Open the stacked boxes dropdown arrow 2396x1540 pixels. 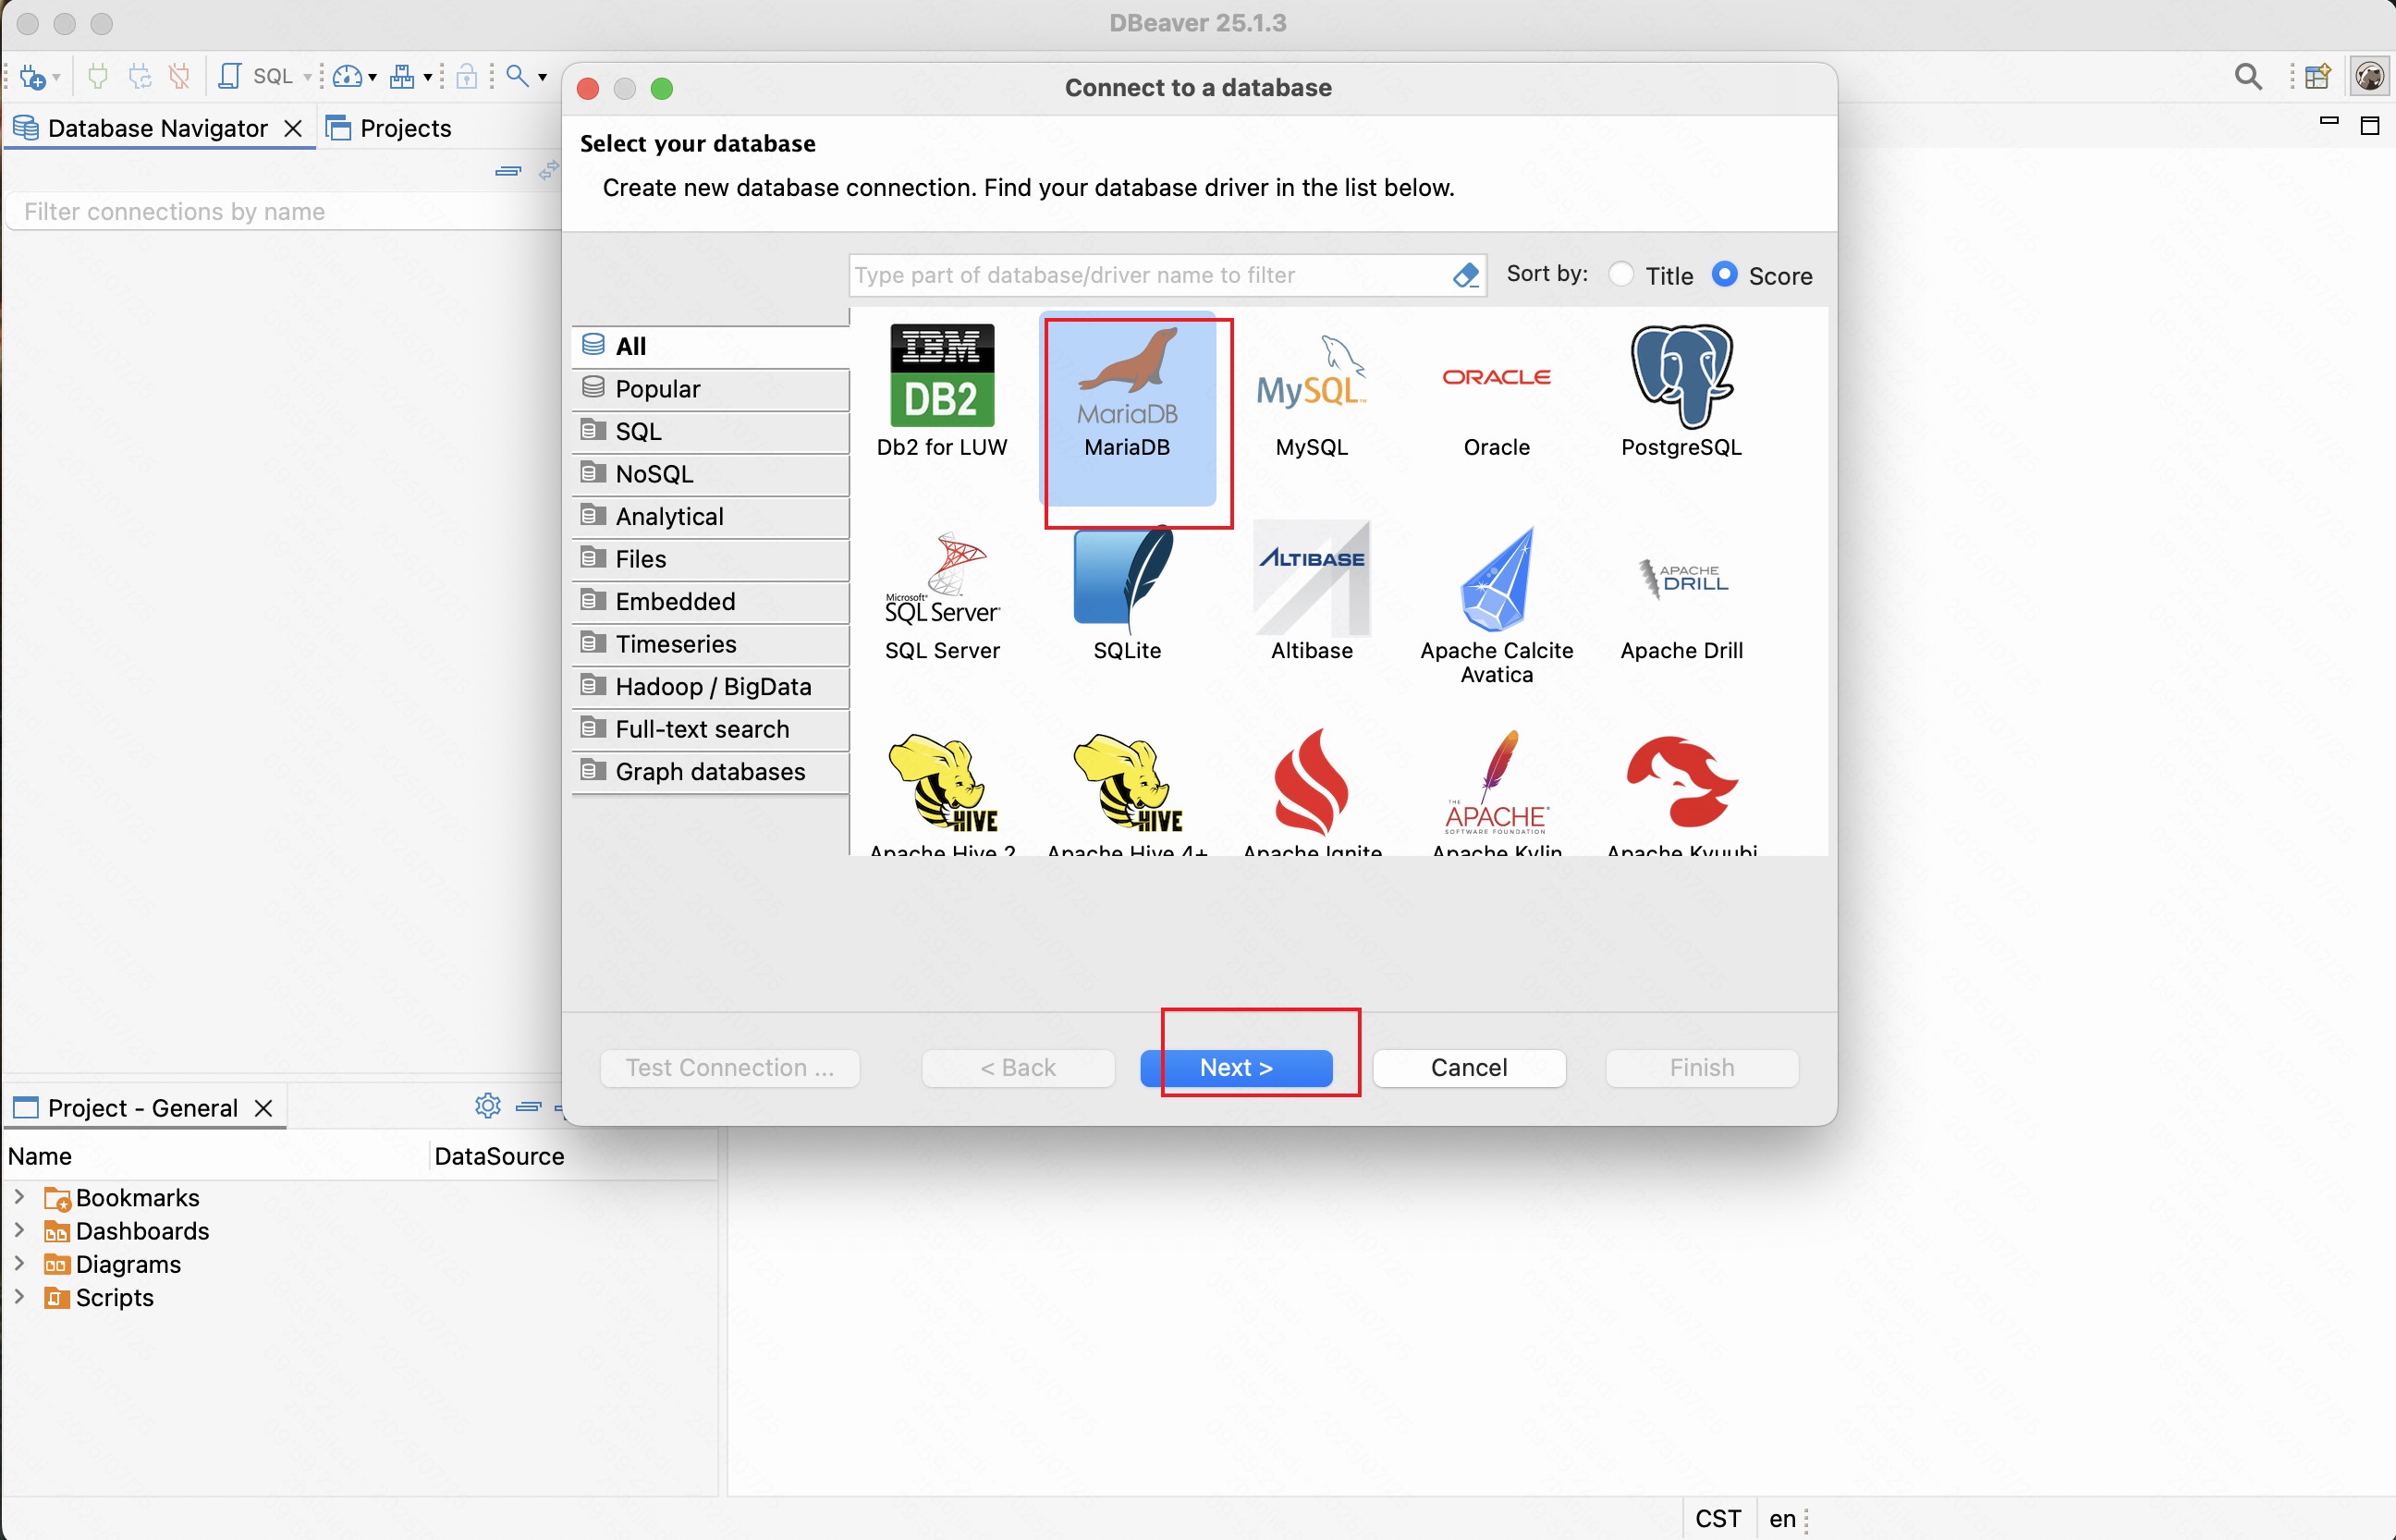(x=427, y=77)
